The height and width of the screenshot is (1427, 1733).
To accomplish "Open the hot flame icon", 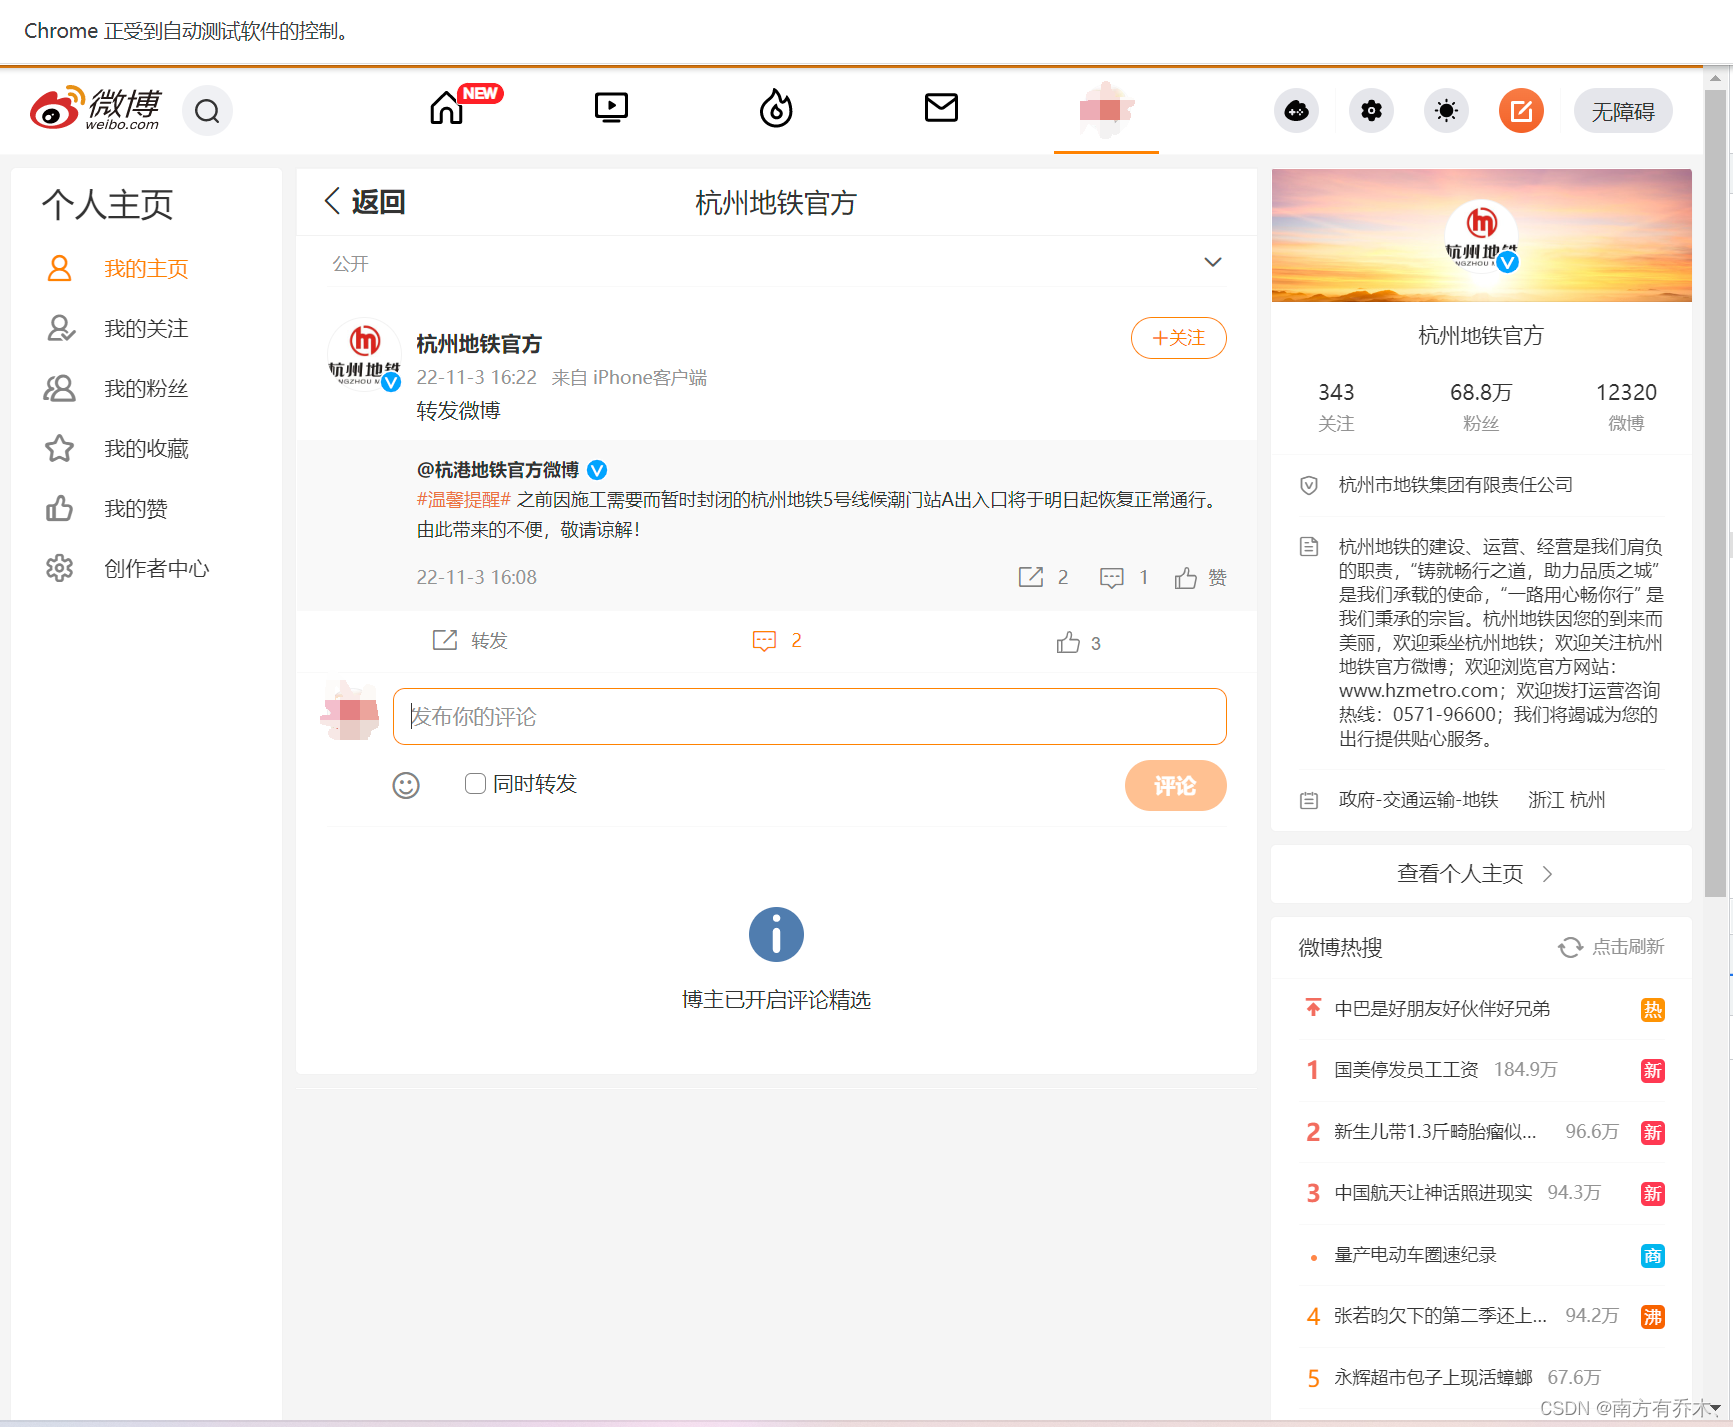I will (776, 108).
